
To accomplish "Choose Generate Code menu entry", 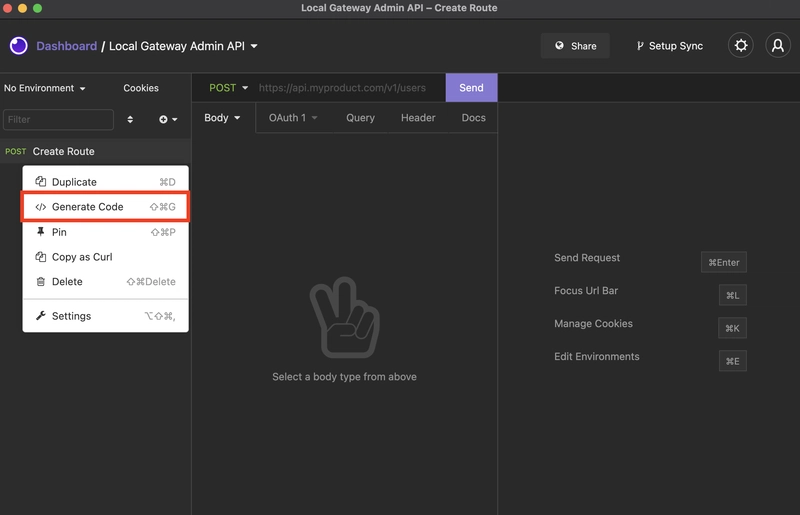I will click(106, 207).
